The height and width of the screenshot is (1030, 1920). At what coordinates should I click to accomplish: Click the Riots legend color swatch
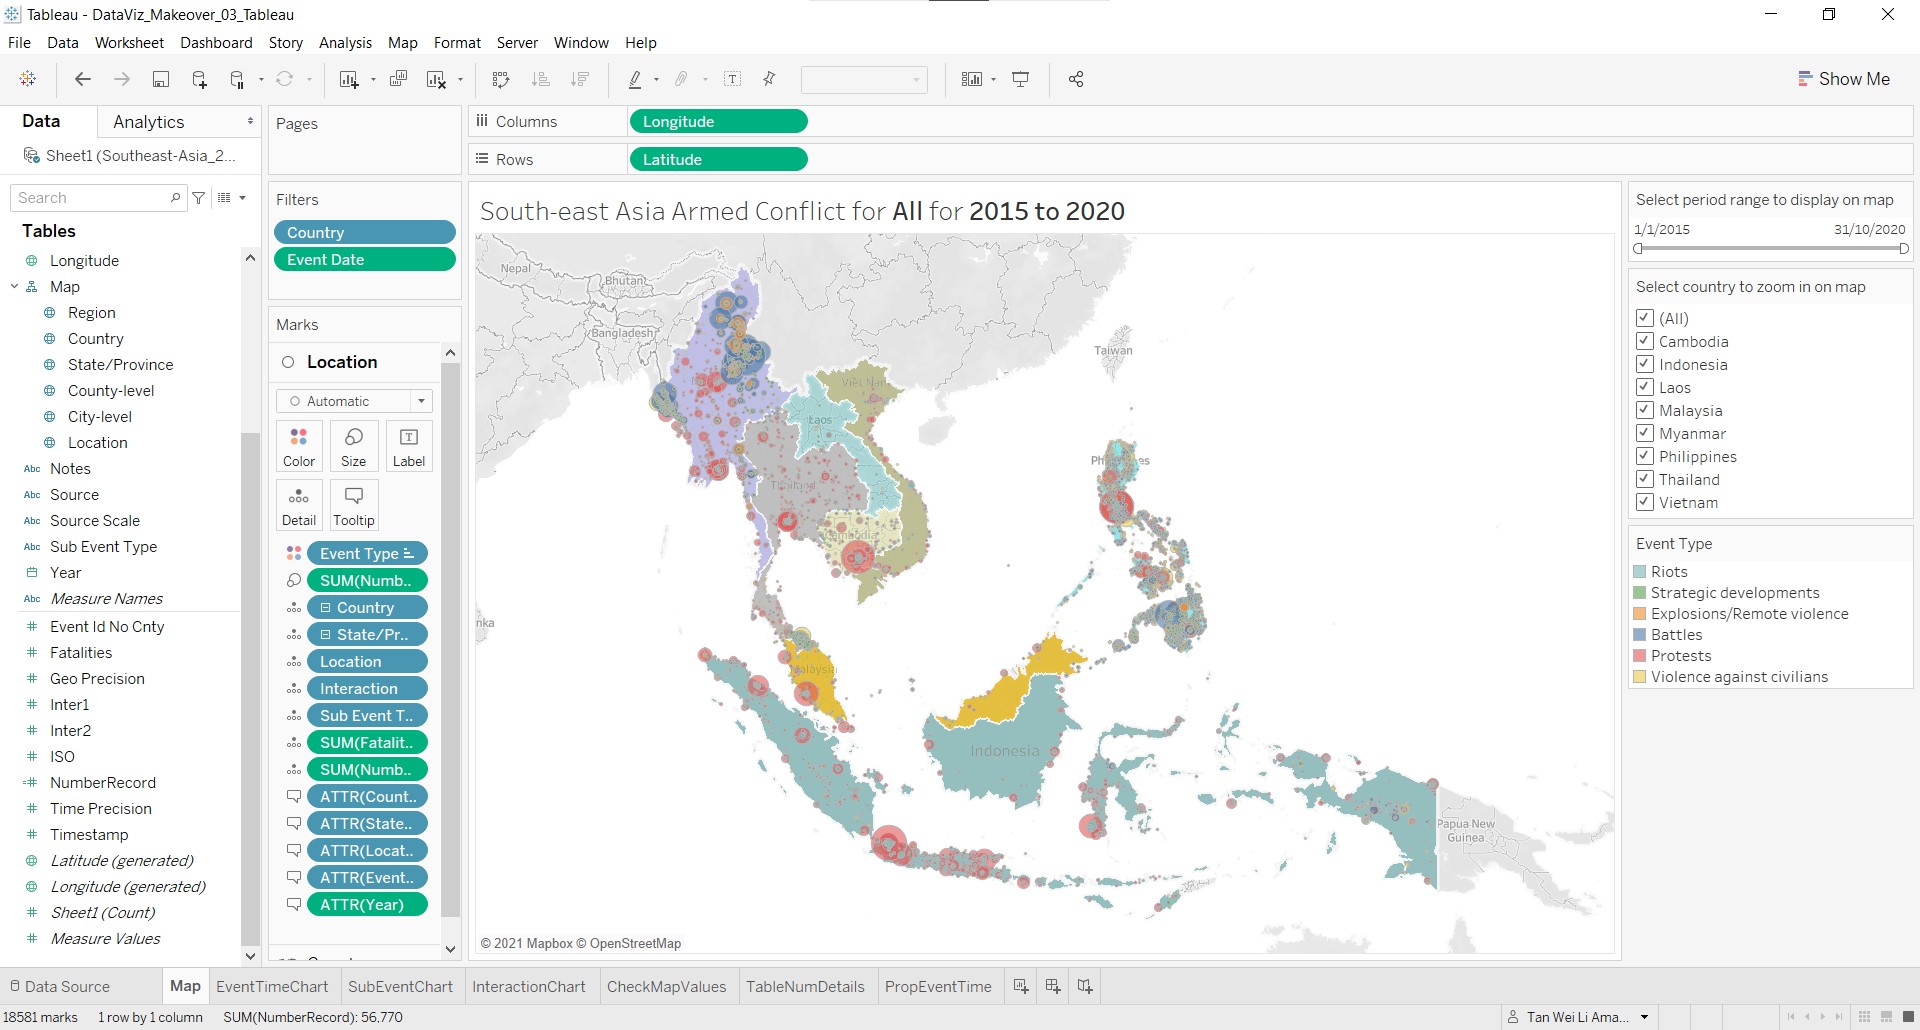click(x=1640, y=572)
